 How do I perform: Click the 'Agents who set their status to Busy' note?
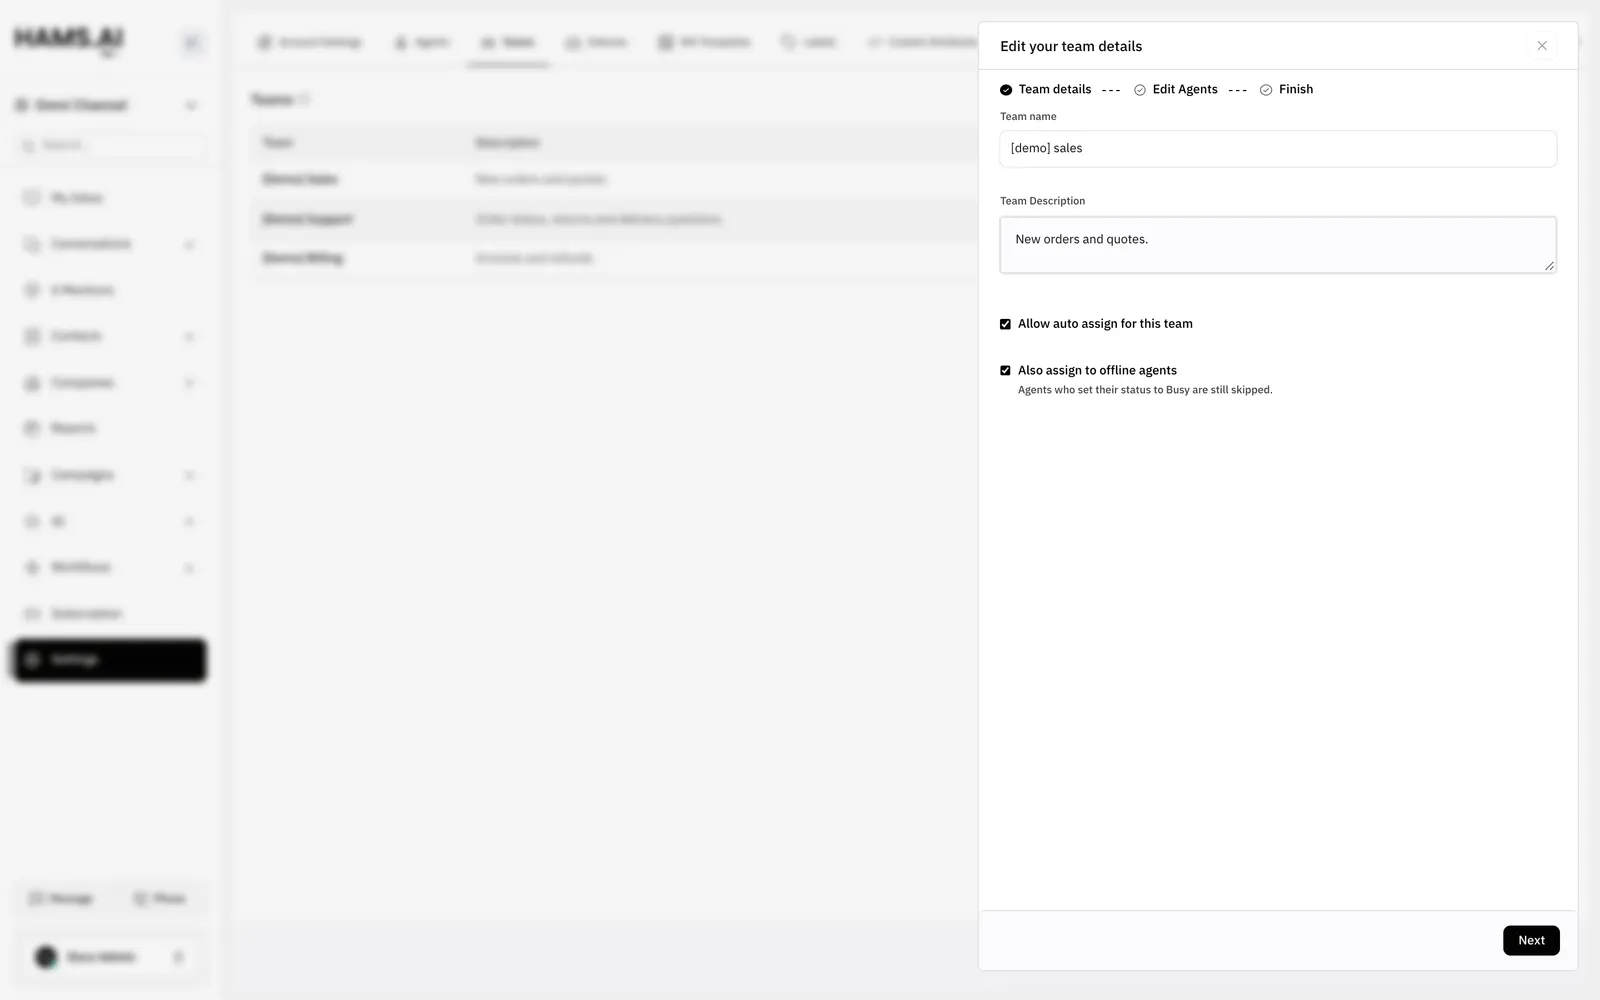click(x=1145, y=390)
